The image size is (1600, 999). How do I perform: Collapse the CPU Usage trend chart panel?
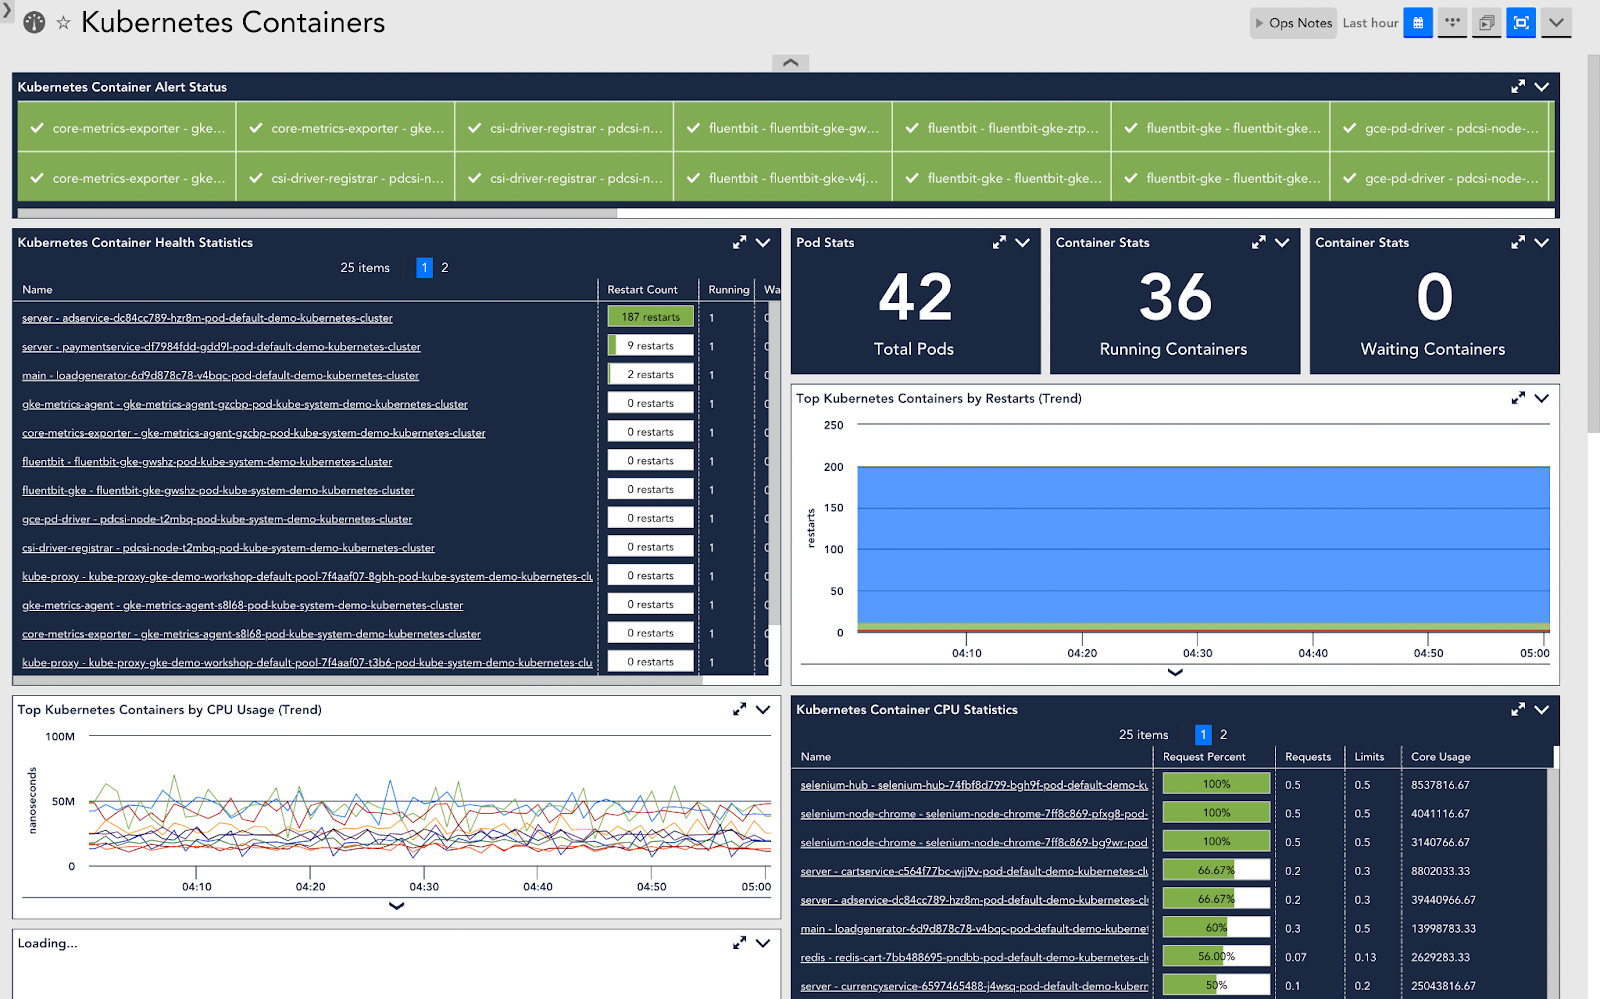[x=763, y=709]
